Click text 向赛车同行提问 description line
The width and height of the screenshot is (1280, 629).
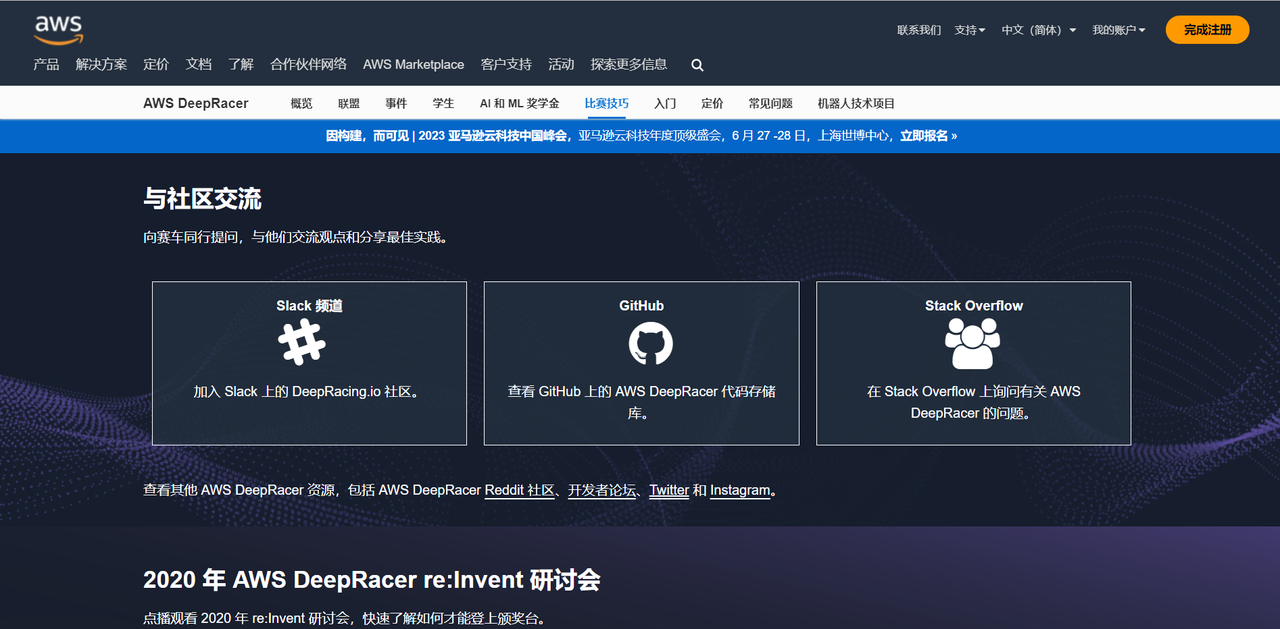[296, 238]
